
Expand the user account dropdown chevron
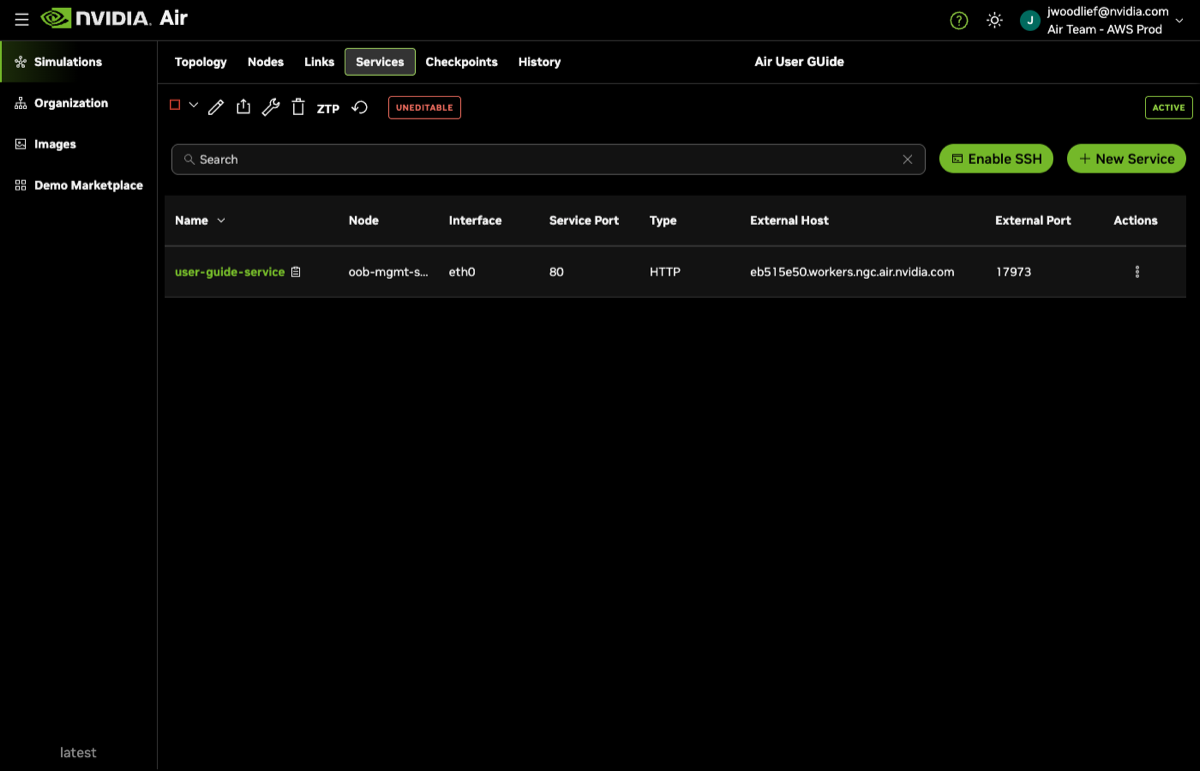(x=1179, y=21)
